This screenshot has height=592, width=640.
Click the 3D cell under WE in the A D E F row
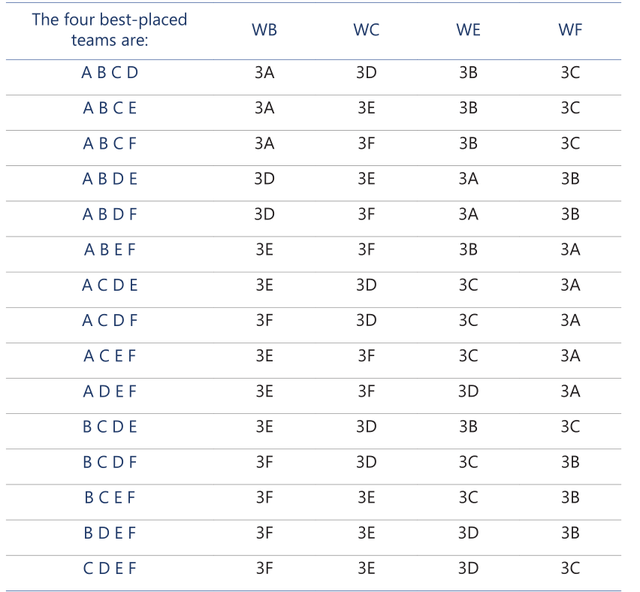(x=468, y=392)
